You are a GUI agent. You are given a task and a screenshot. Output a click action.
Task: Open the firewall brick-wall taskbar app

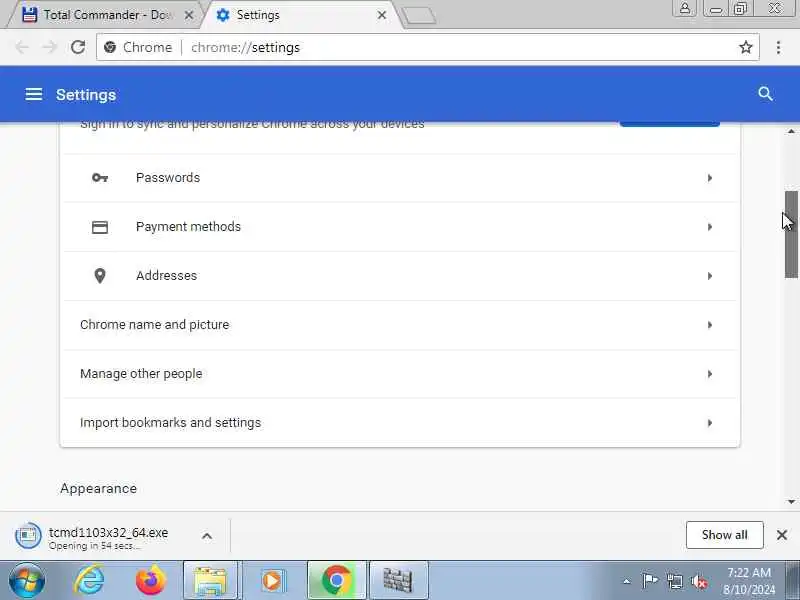(x=398, y=581)
